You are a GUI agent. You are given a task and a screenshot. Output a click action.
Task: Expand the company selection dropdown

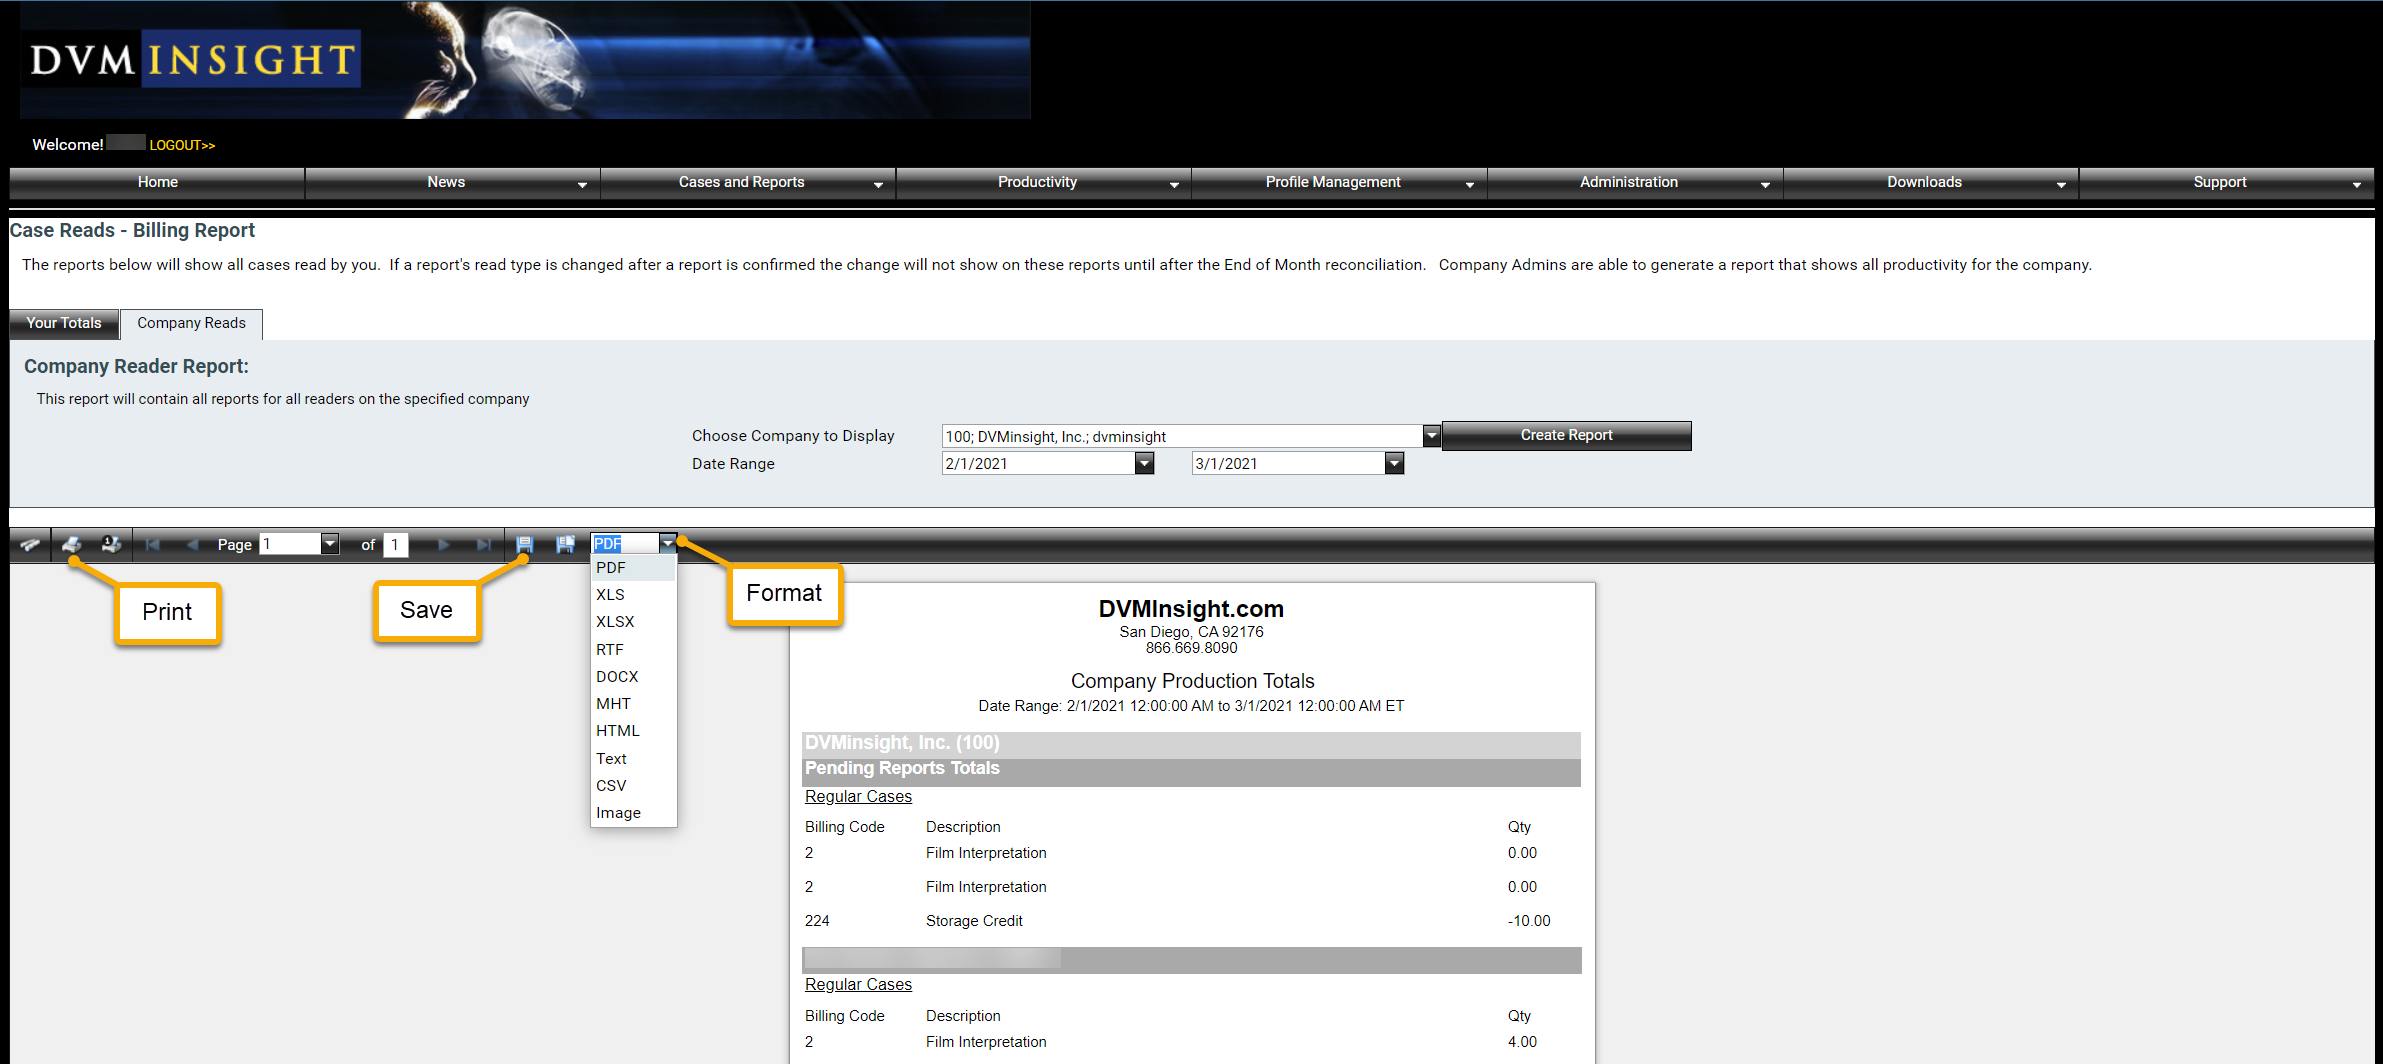point(1431,436)
